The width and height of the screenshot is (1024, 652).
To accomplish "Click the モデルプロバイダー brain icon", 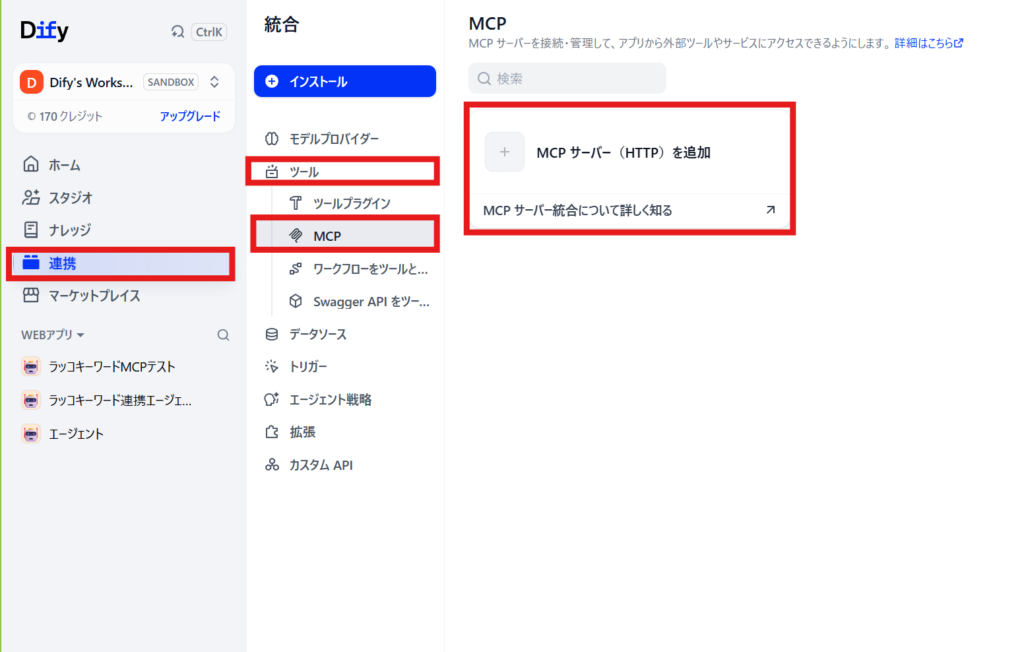I will point(272,139).
